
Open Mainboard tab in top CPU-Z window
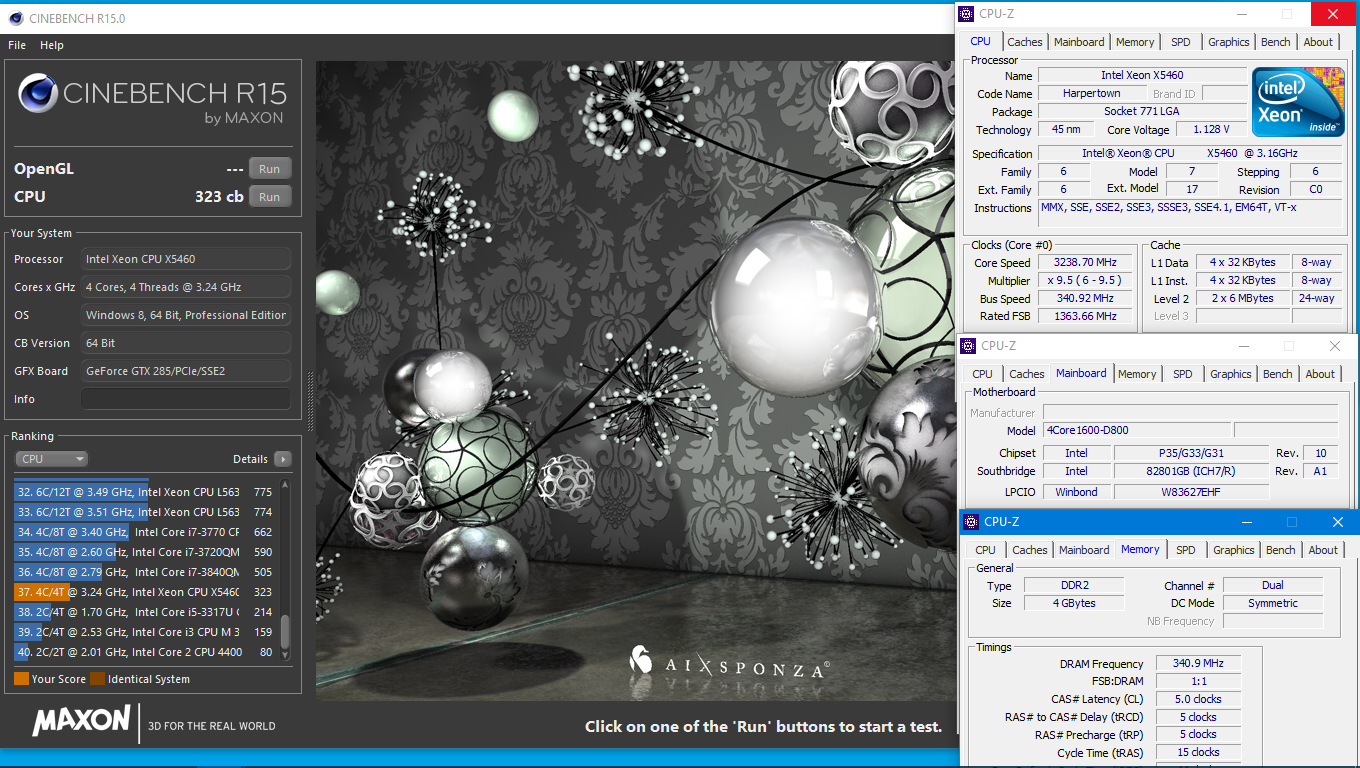1079,42
